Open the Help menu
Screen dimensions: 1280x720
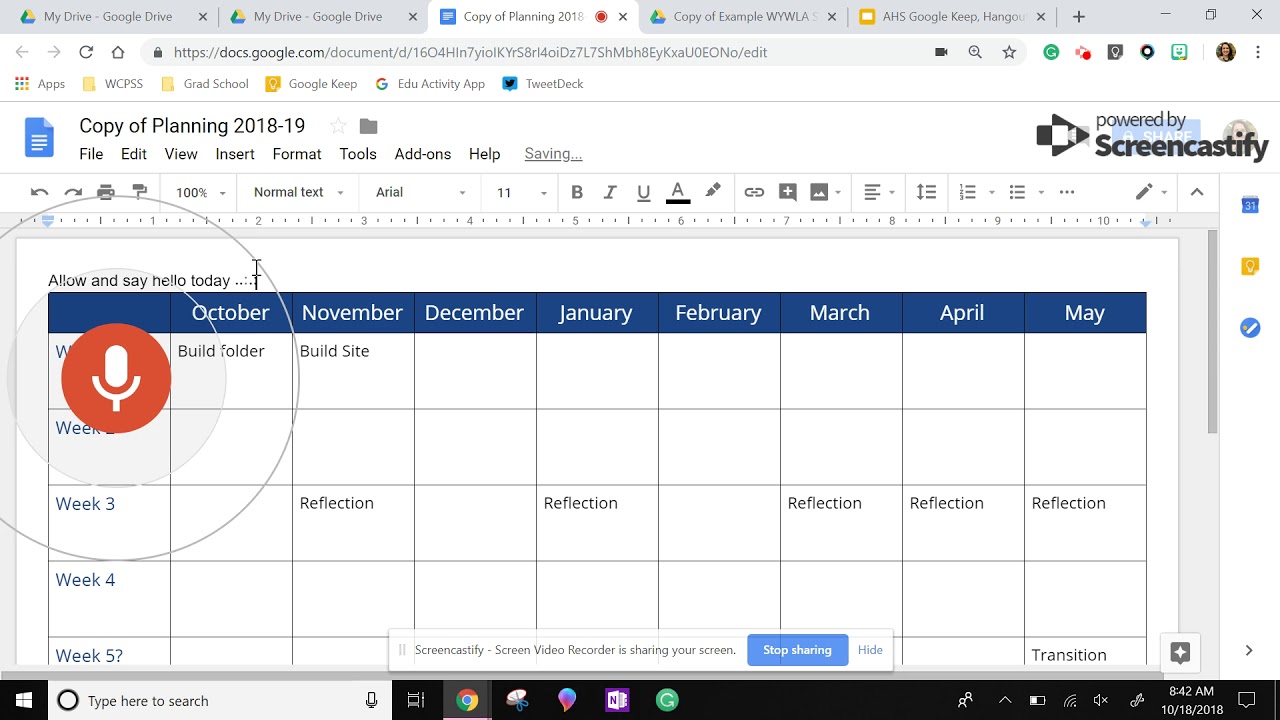[484, 154]
